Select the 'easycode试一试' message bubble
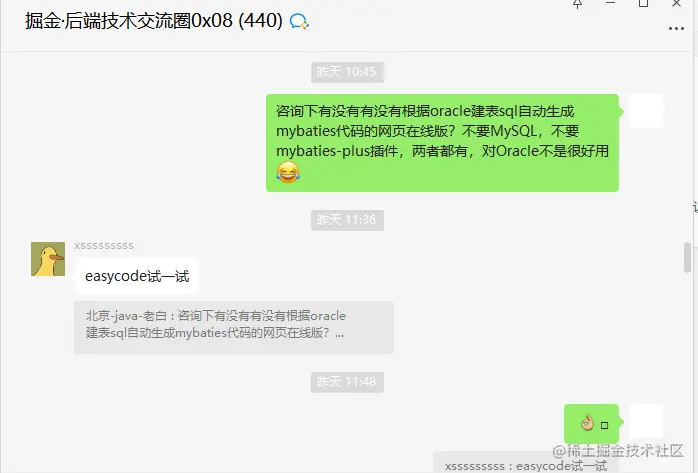Viewport: 698px width, 473px height. click(x=137, y=276)
